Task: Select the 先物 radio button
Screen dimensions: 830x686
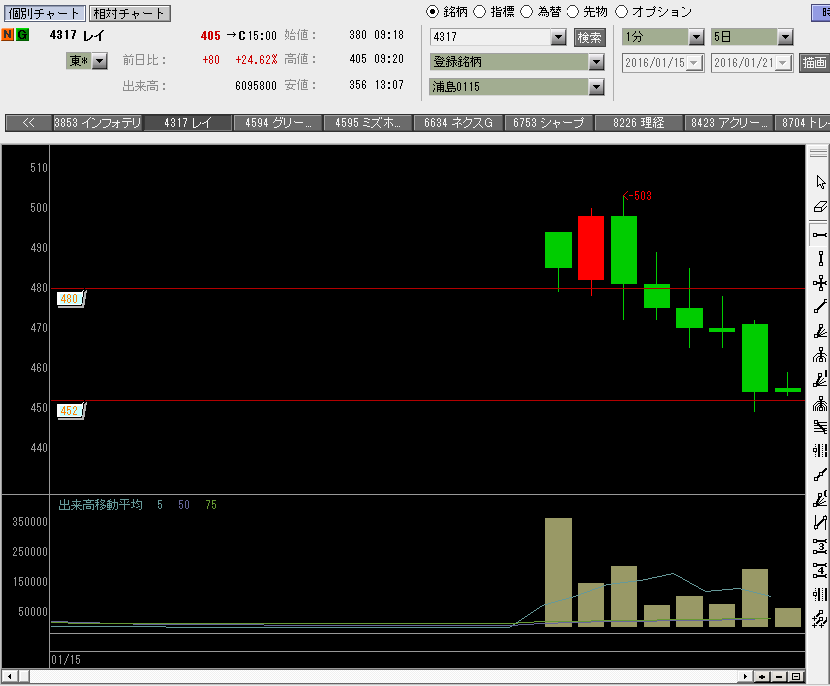Action: coord(573,12)
